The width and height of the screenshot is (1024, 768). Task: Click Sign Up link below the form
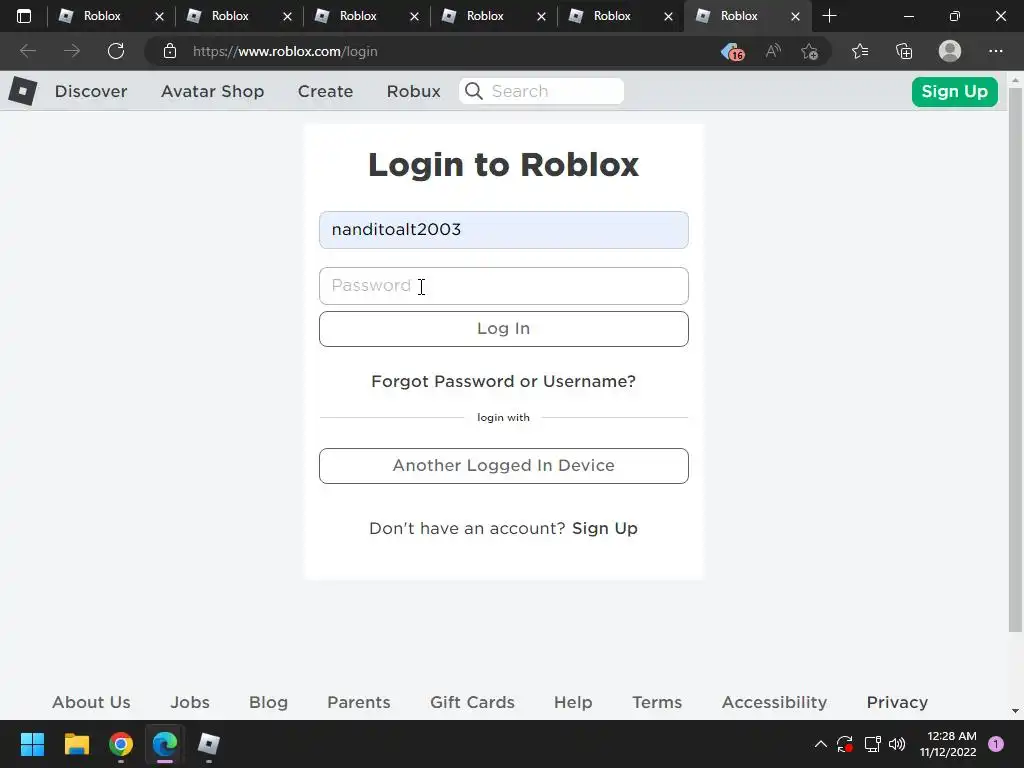[x=605, y=528]
